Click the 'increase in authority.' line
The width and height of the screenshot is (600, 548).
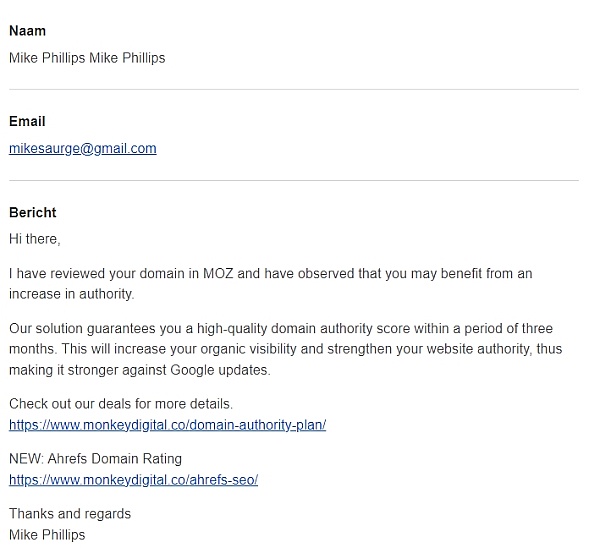coord(72,294)
